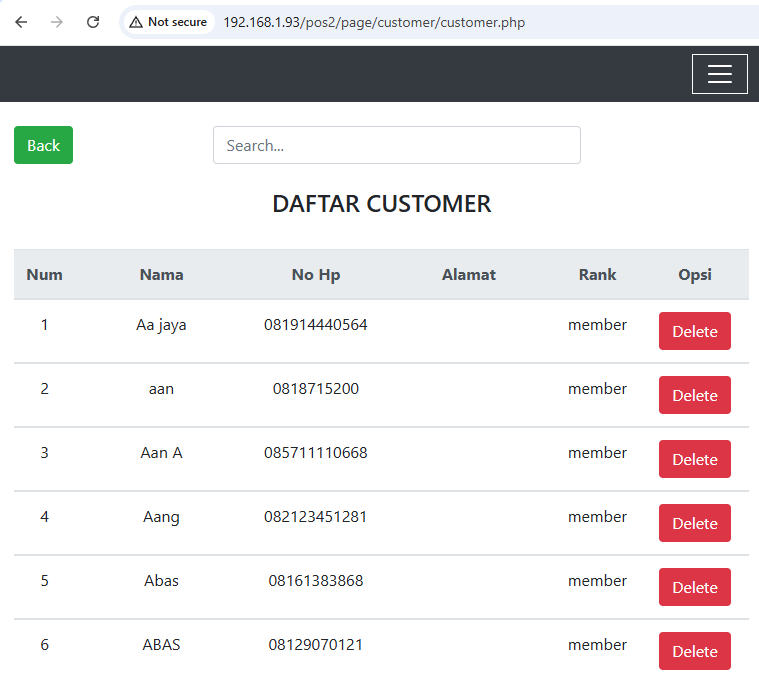Delete customer Aa jaya

[694, 331]
